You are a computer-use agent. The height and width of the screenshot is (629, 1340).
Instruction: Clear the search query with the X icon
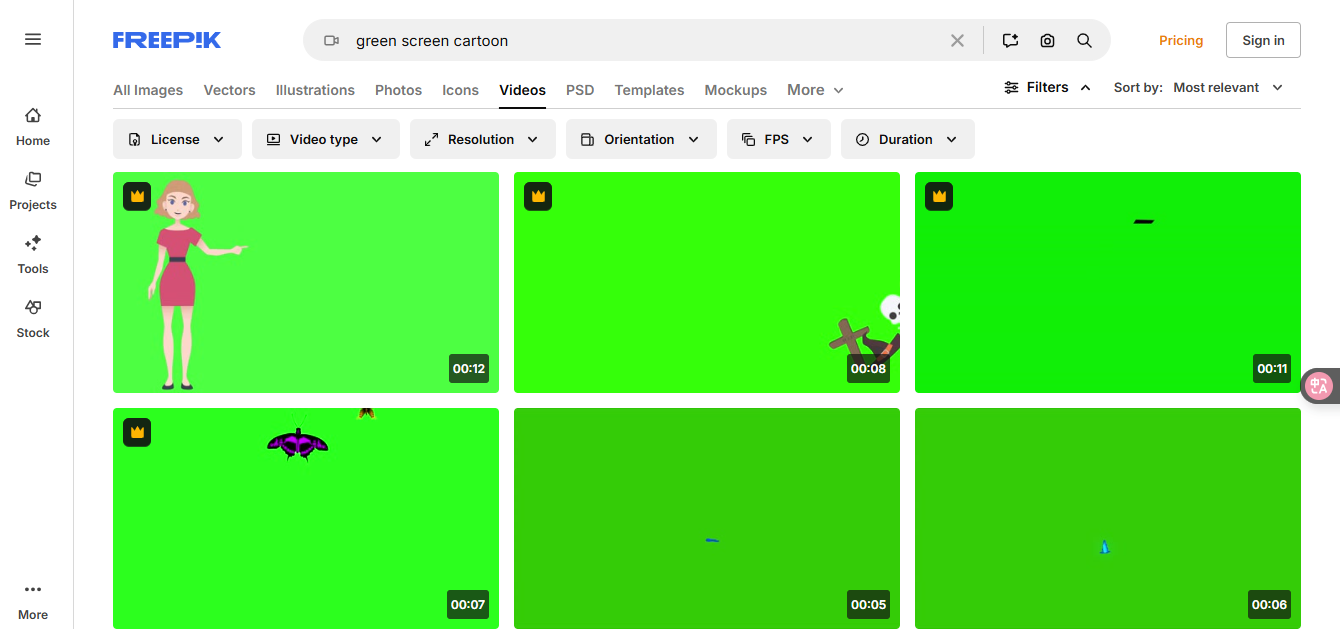[x=957, y=40]
